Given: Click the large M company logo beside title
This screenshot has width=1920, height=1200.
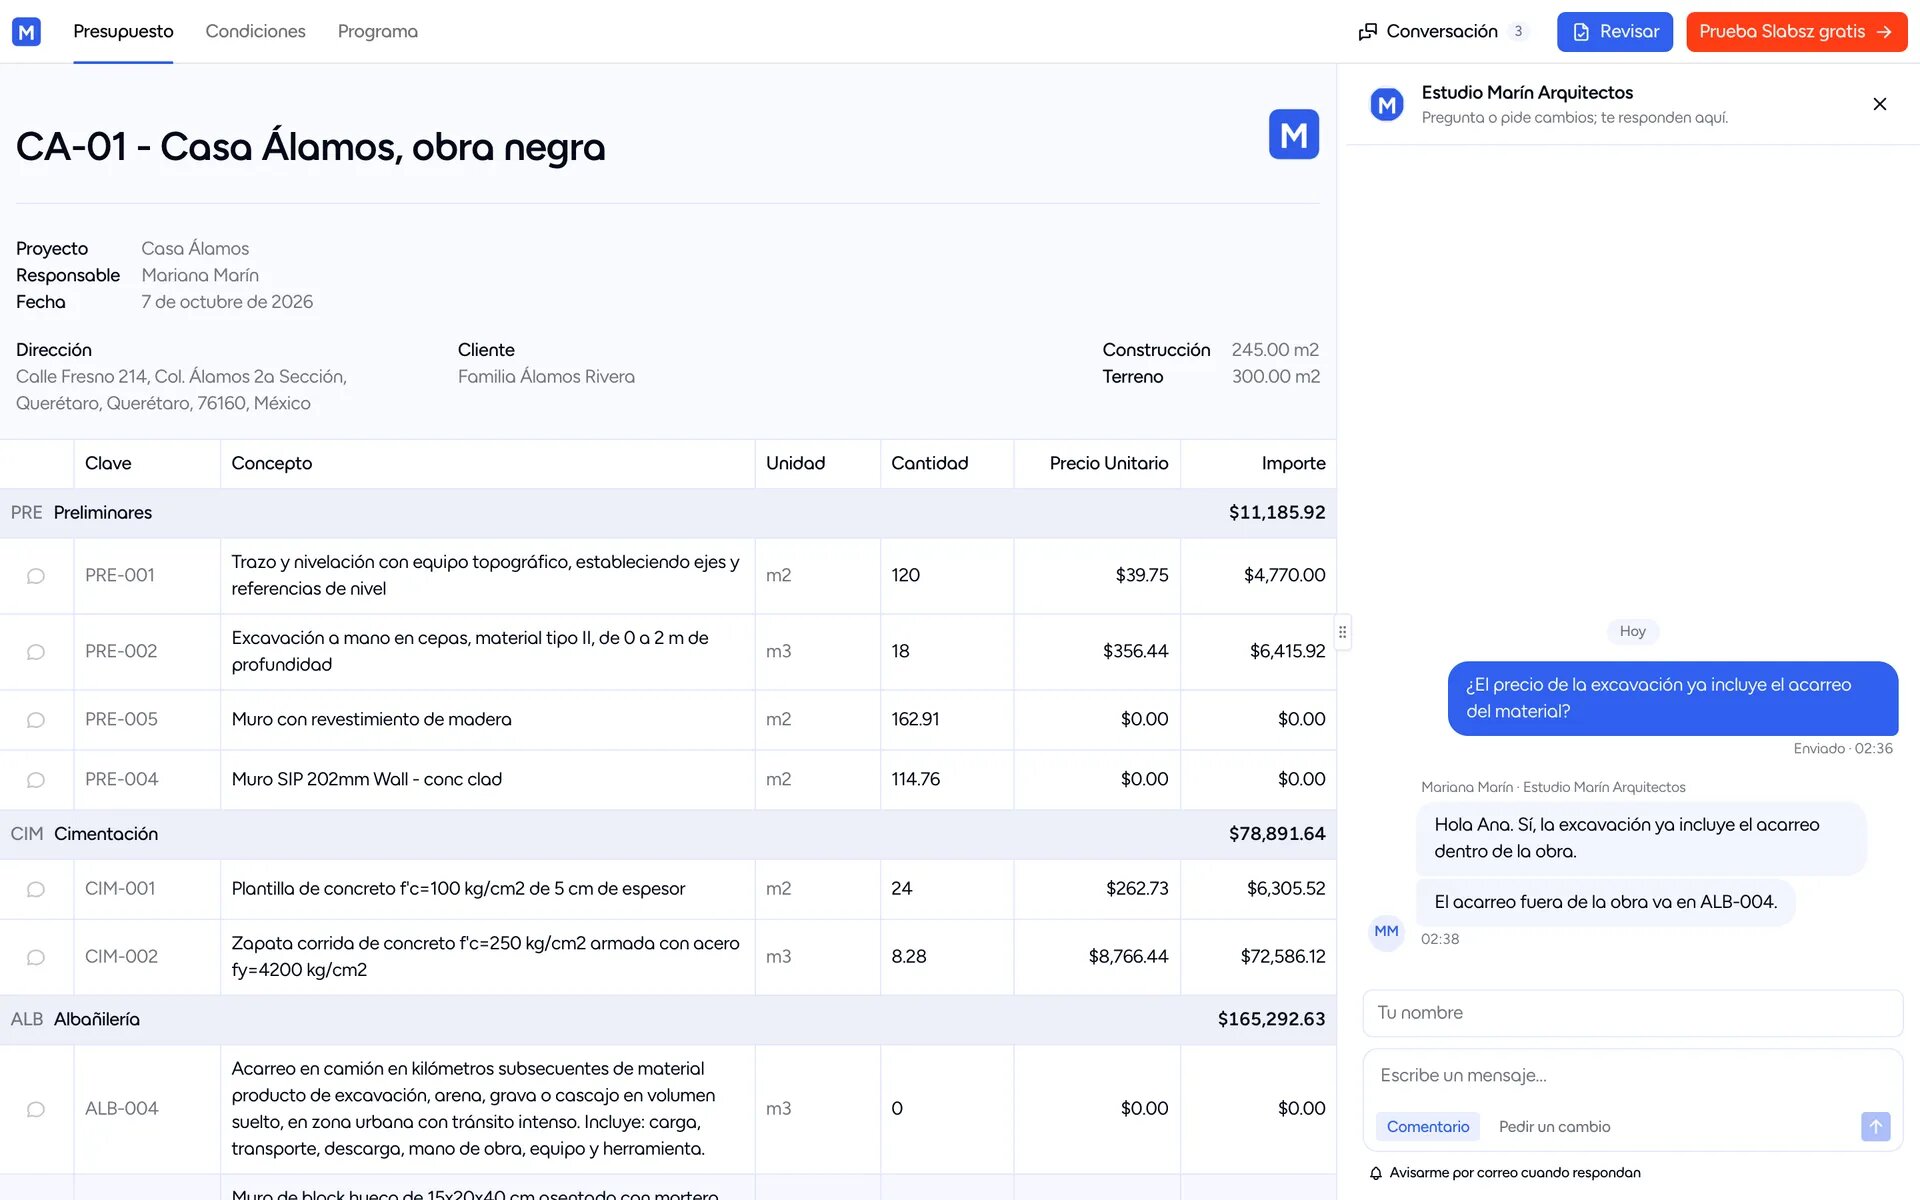Looking at the screenshot, I should (1293, 134).
